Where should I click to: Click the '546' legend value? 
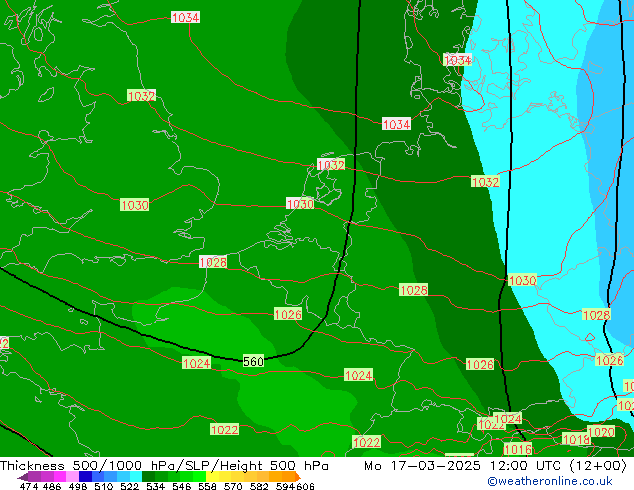pyautogui.click(x=181, y=486)
